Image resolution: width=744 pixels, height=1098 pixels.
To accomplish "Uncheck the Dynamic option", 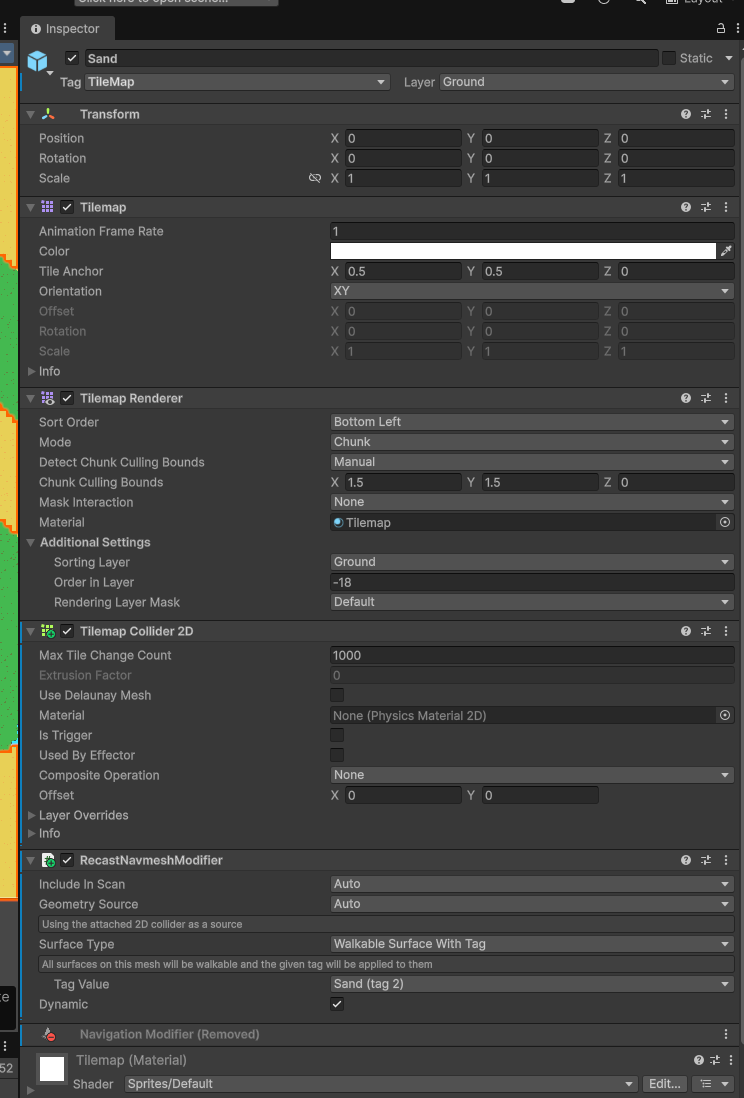I will point(337,1005).
